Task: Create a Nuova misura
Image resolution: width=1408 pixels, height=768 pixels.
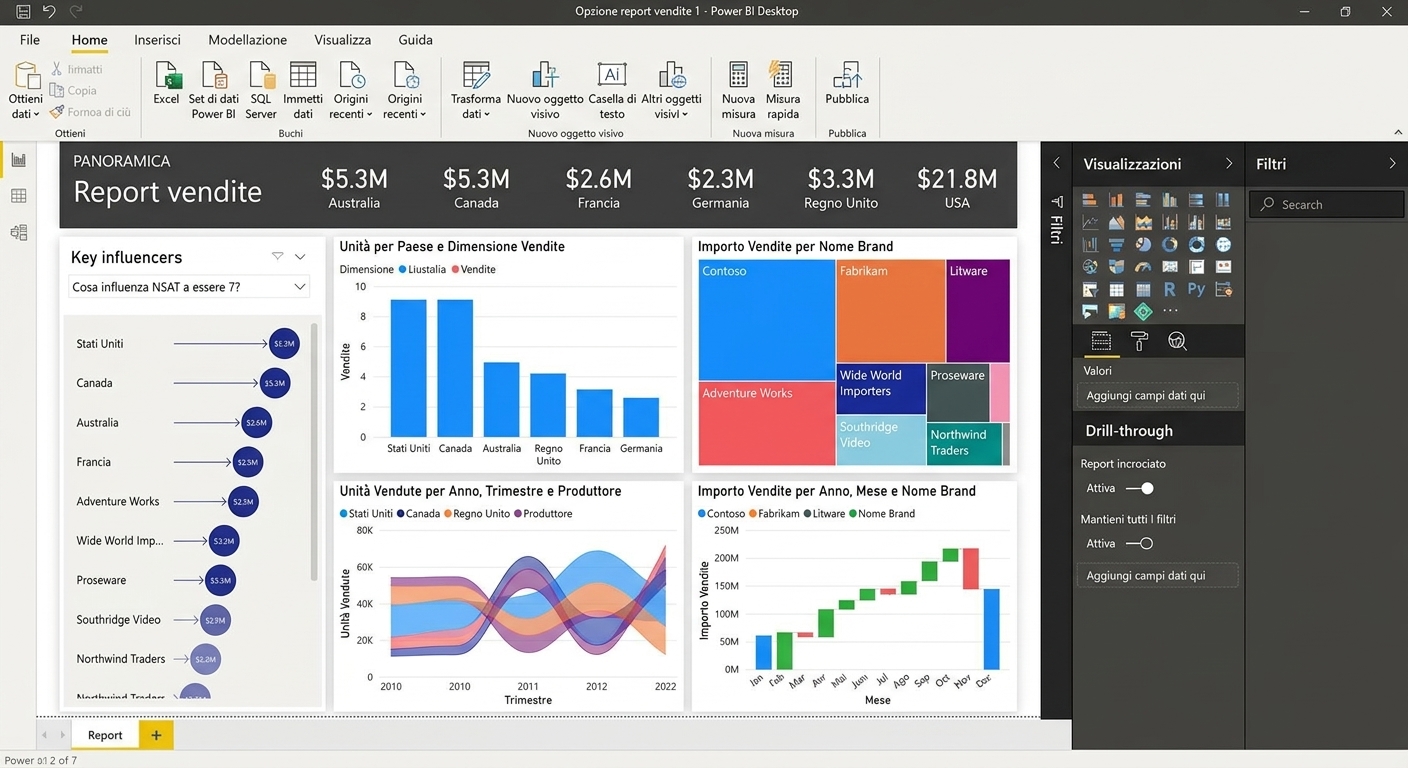Action: [738, 90]
